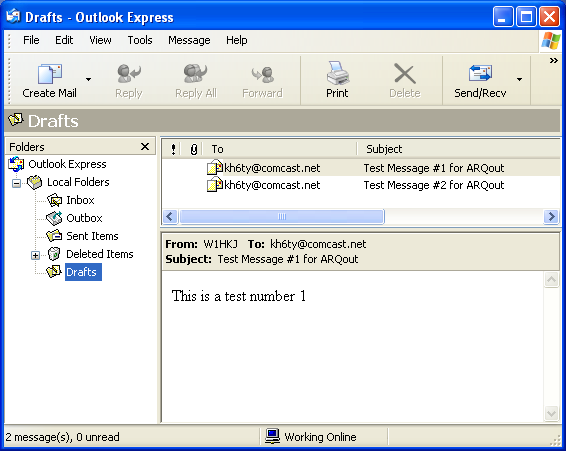The width and height of the screenshot is (566, 451).
Task: Open the Send/Recv dropdown arrow
Action: tap(519, 79)
